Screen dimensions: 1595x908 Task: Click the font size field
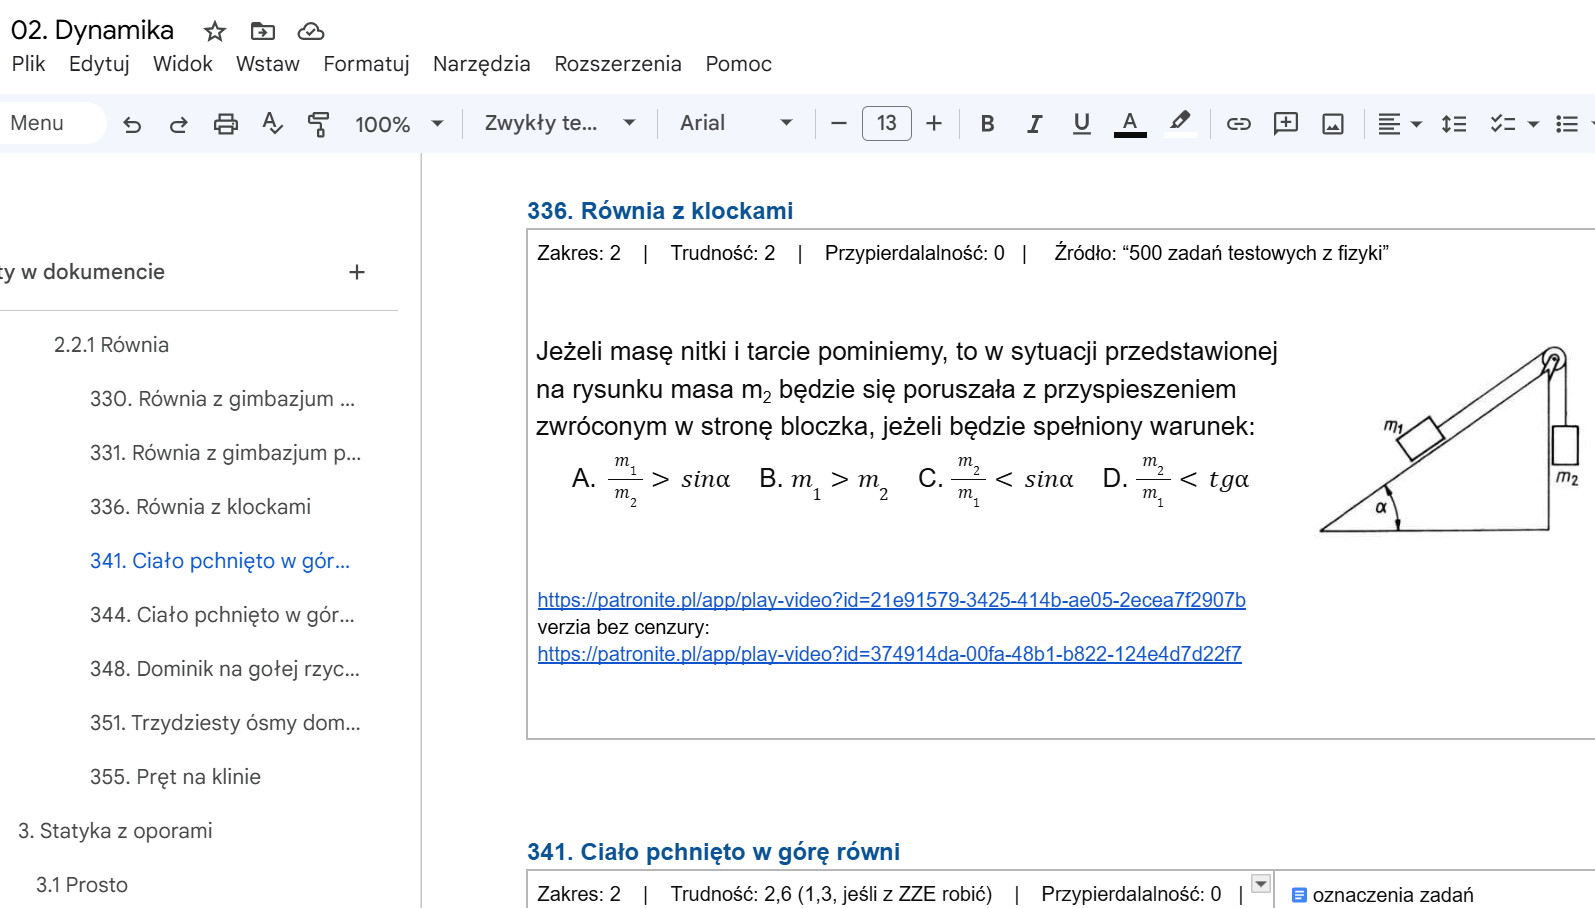[886, 123]
